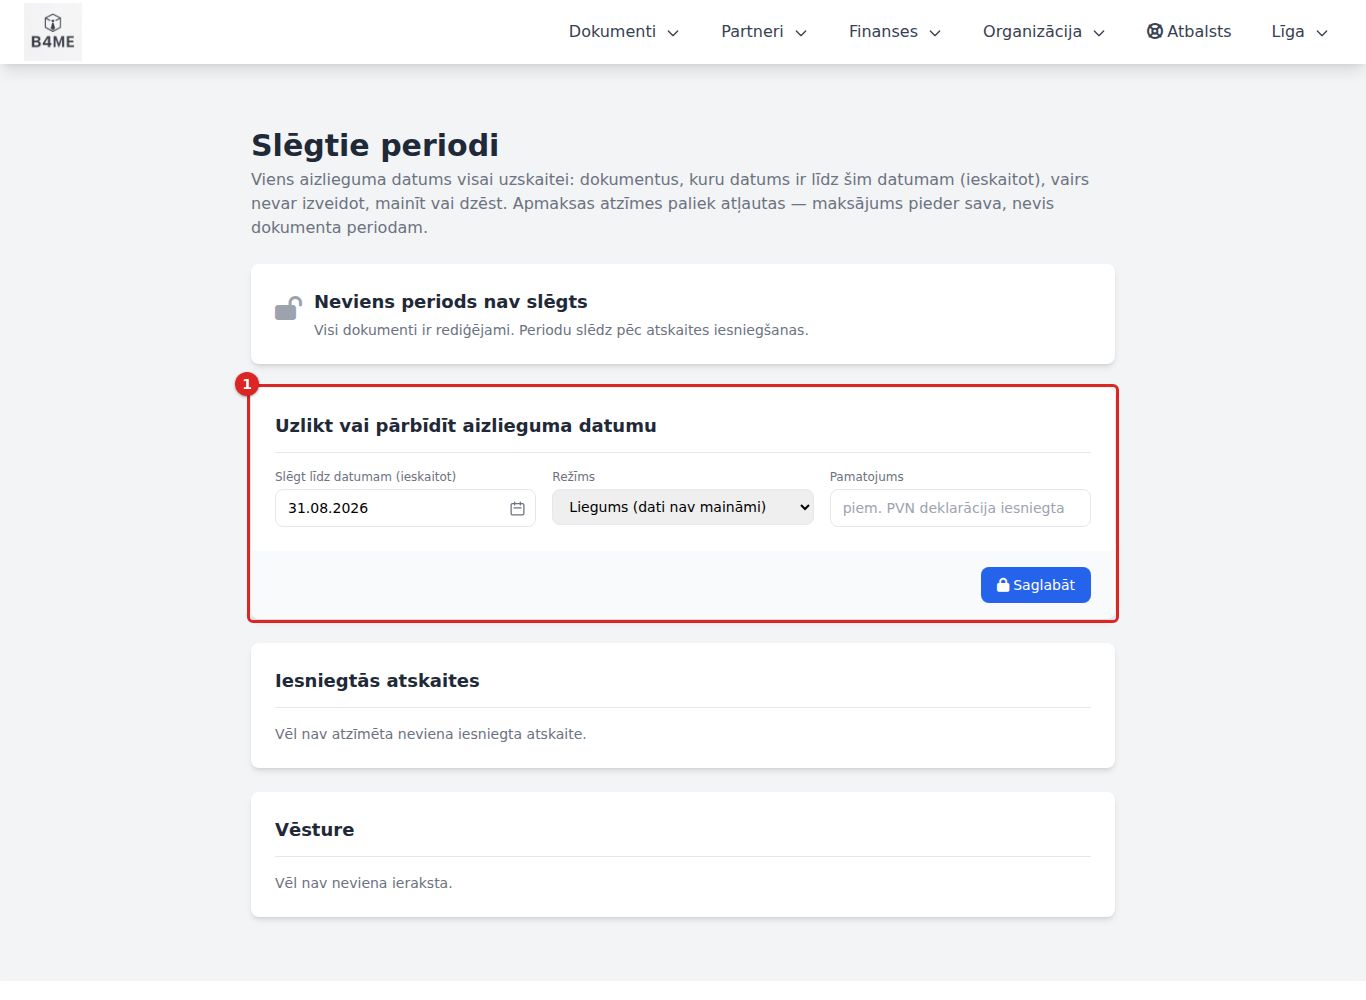Click the open padlock icon beside Neviens periods
The width and height of the screenshot is (1366, 1000).
288,308
